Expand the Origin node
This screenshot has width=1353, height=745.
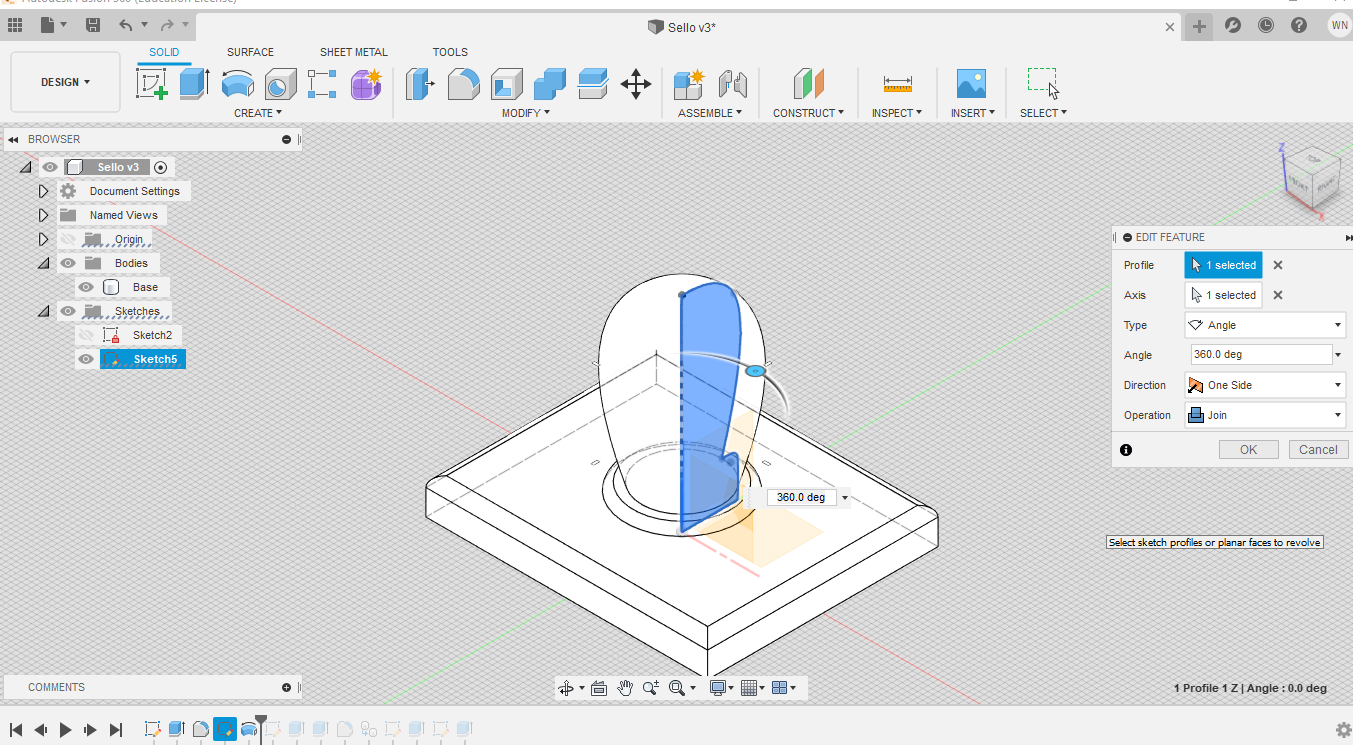pyautogui.click(x=43, y=239)
